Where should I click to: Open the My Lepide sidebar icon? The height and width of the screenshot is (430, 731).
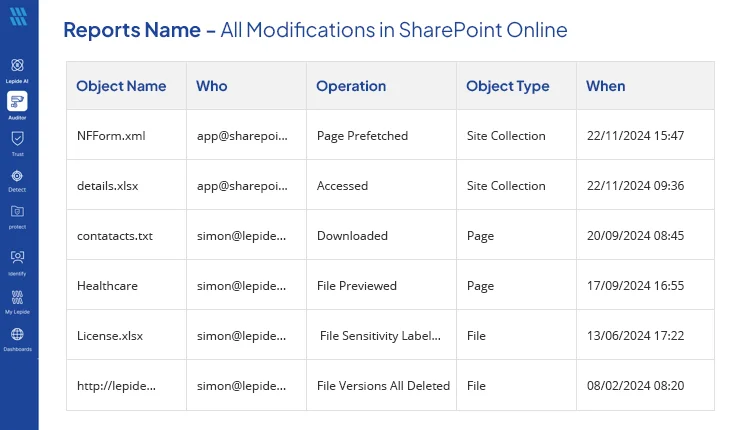point(17,297)
